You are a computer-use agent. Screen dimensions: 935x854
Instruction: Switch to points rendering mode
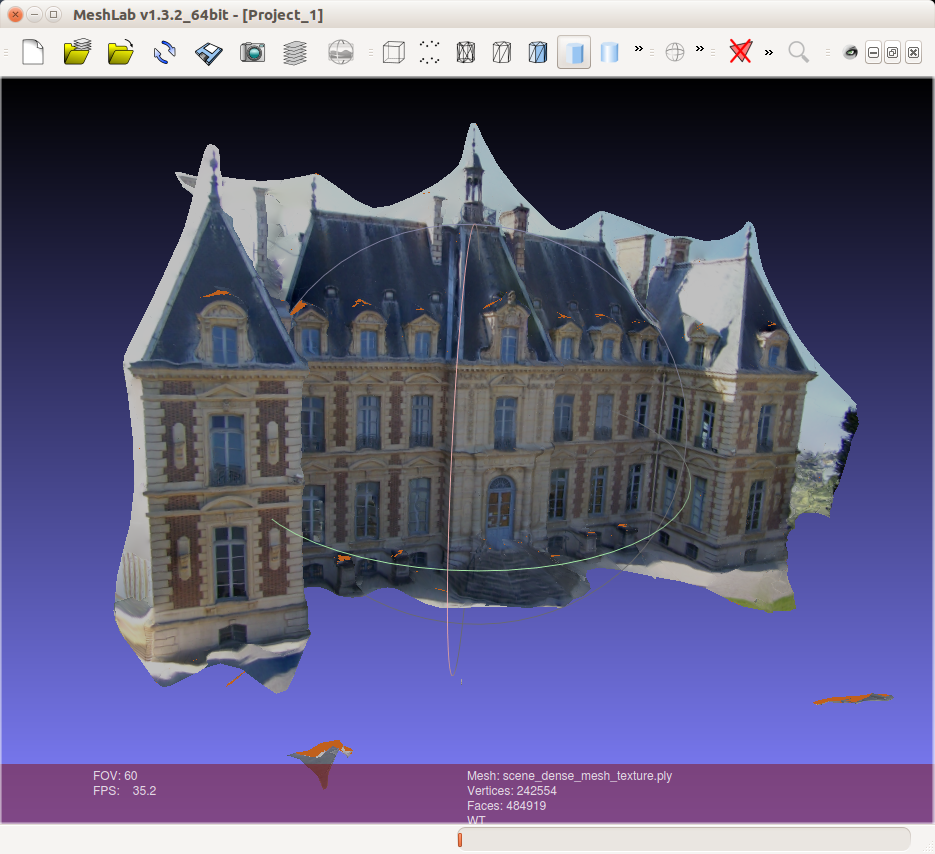pyautogui.click(x=429, y=52)
